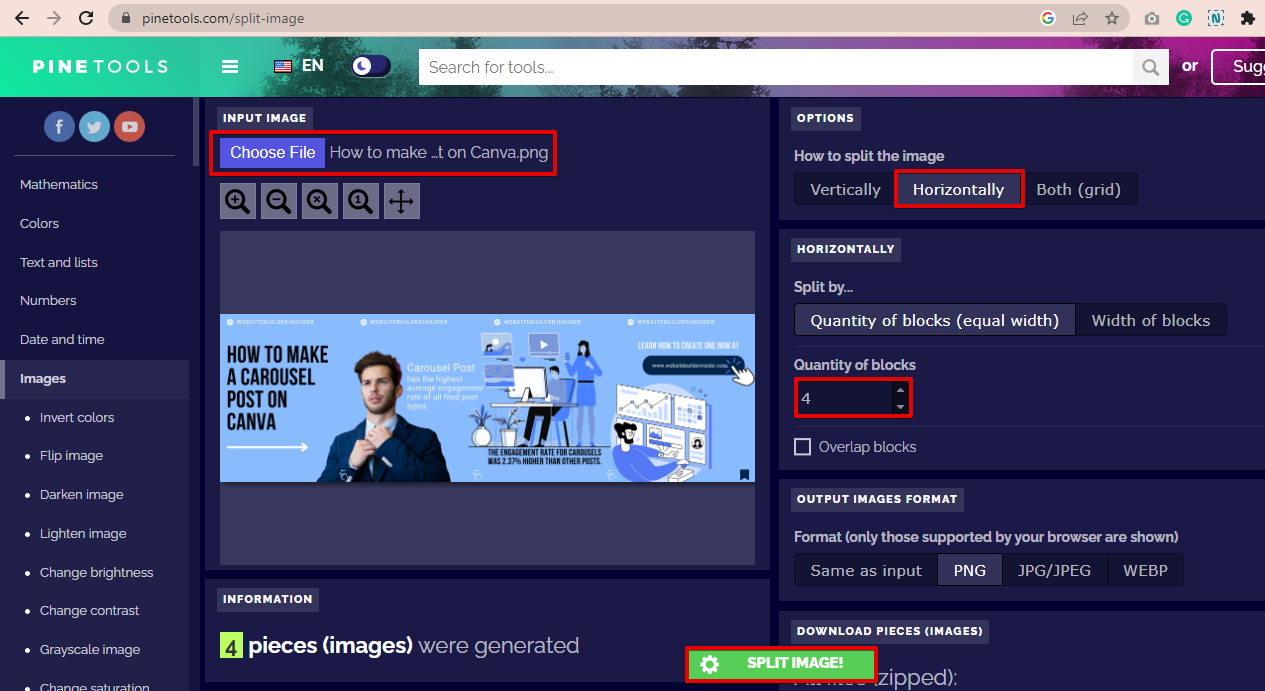Viewport: 1265px width, 691px height.
Task: Open Colors category
Action: tap(39, 223)
